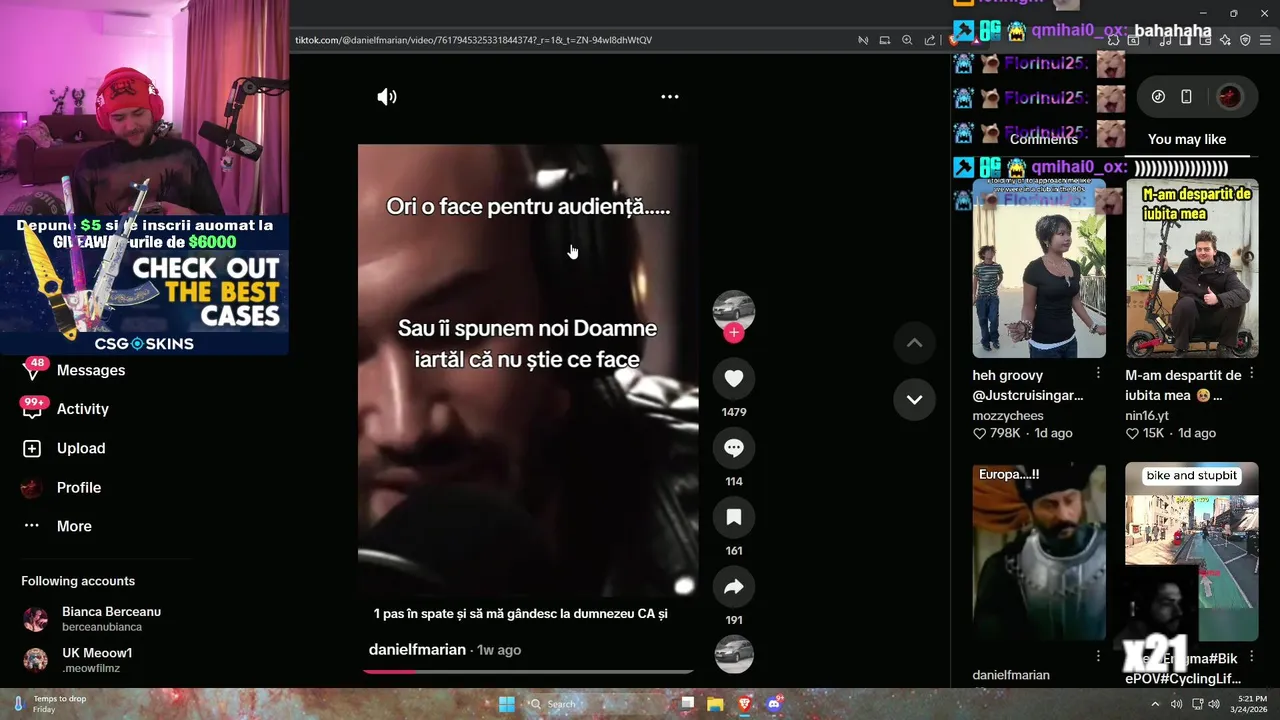Click the share page icon in address bar
Viewport: 1280px width, 720px height.
(x=930, y=40)
